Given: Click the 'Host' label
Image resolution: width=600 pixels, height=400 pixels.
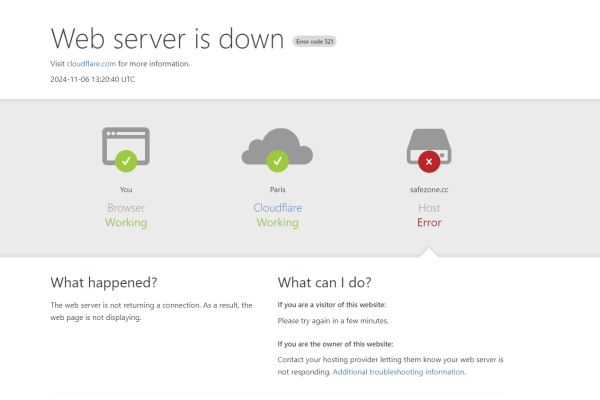Looking at the screenshot, I should click(x=429, y=208).
